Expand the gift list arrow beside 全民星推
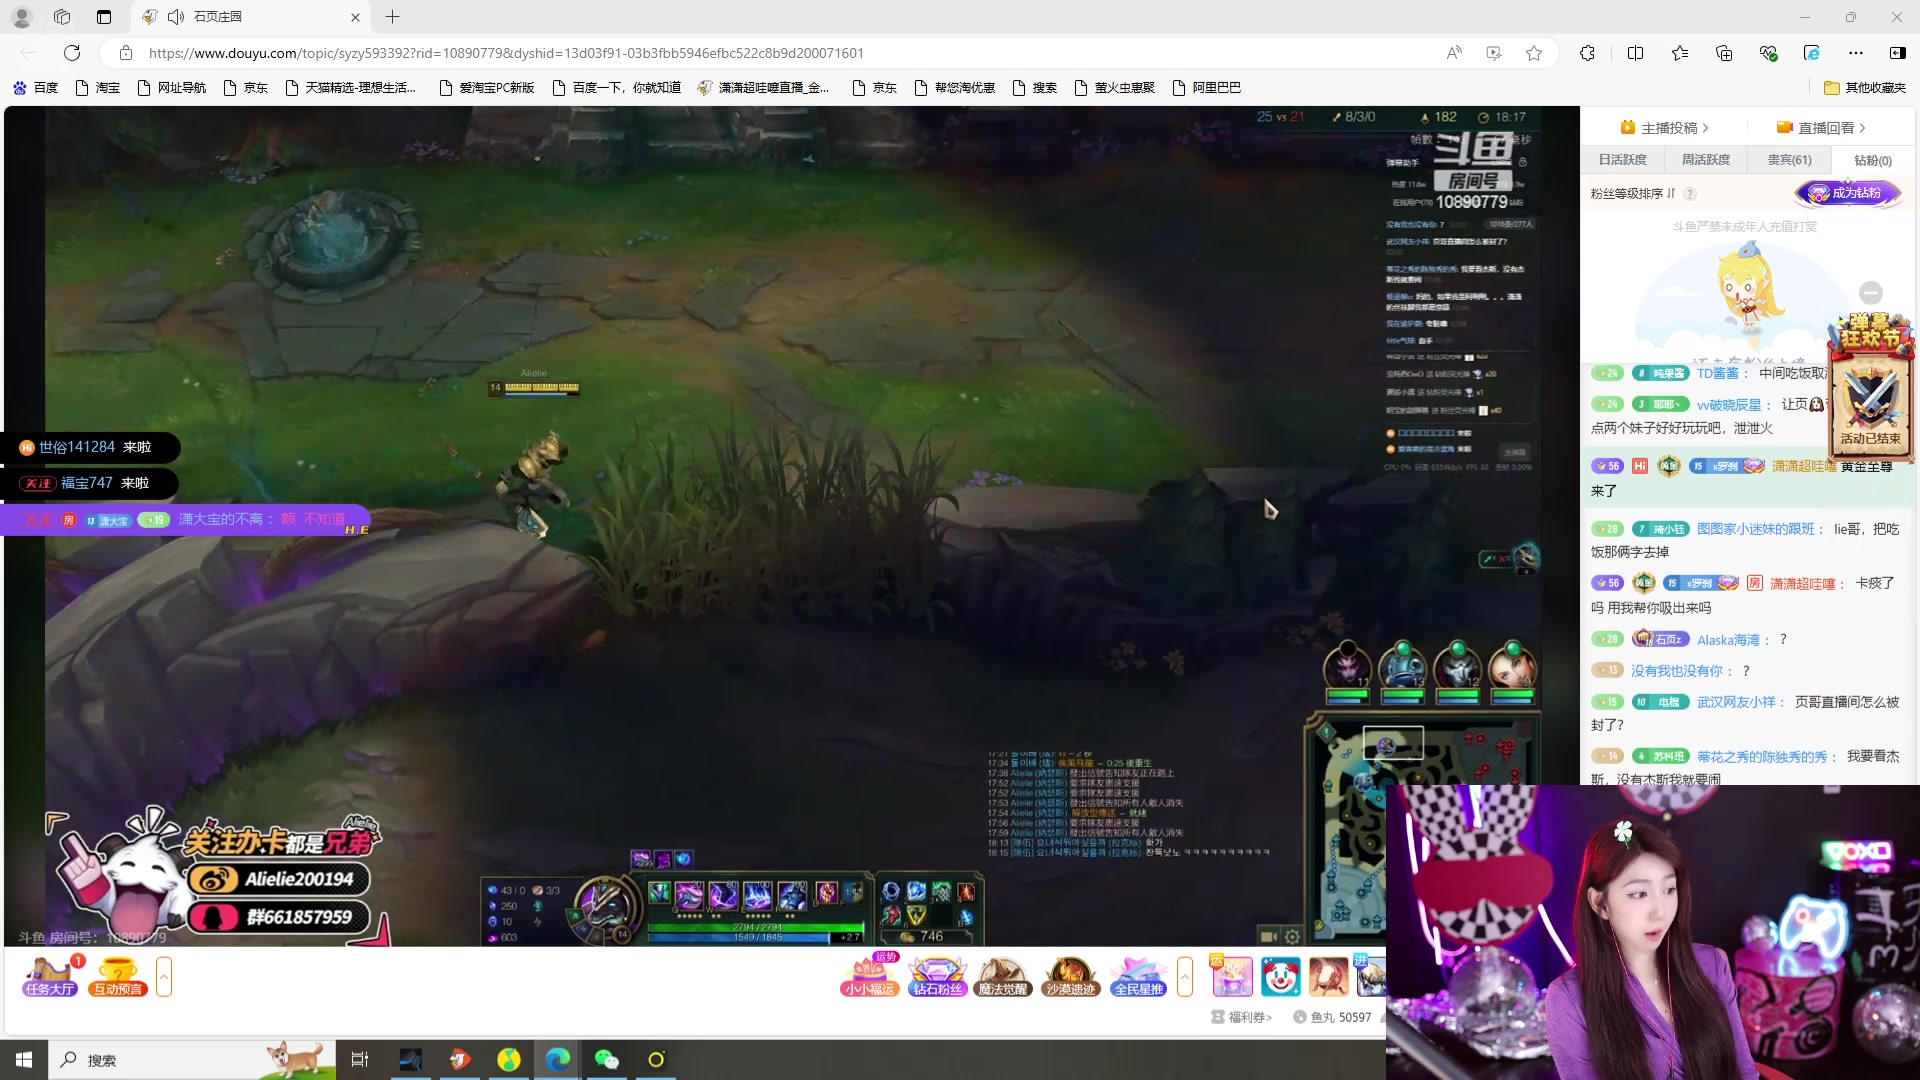 tap(1185, 976)
